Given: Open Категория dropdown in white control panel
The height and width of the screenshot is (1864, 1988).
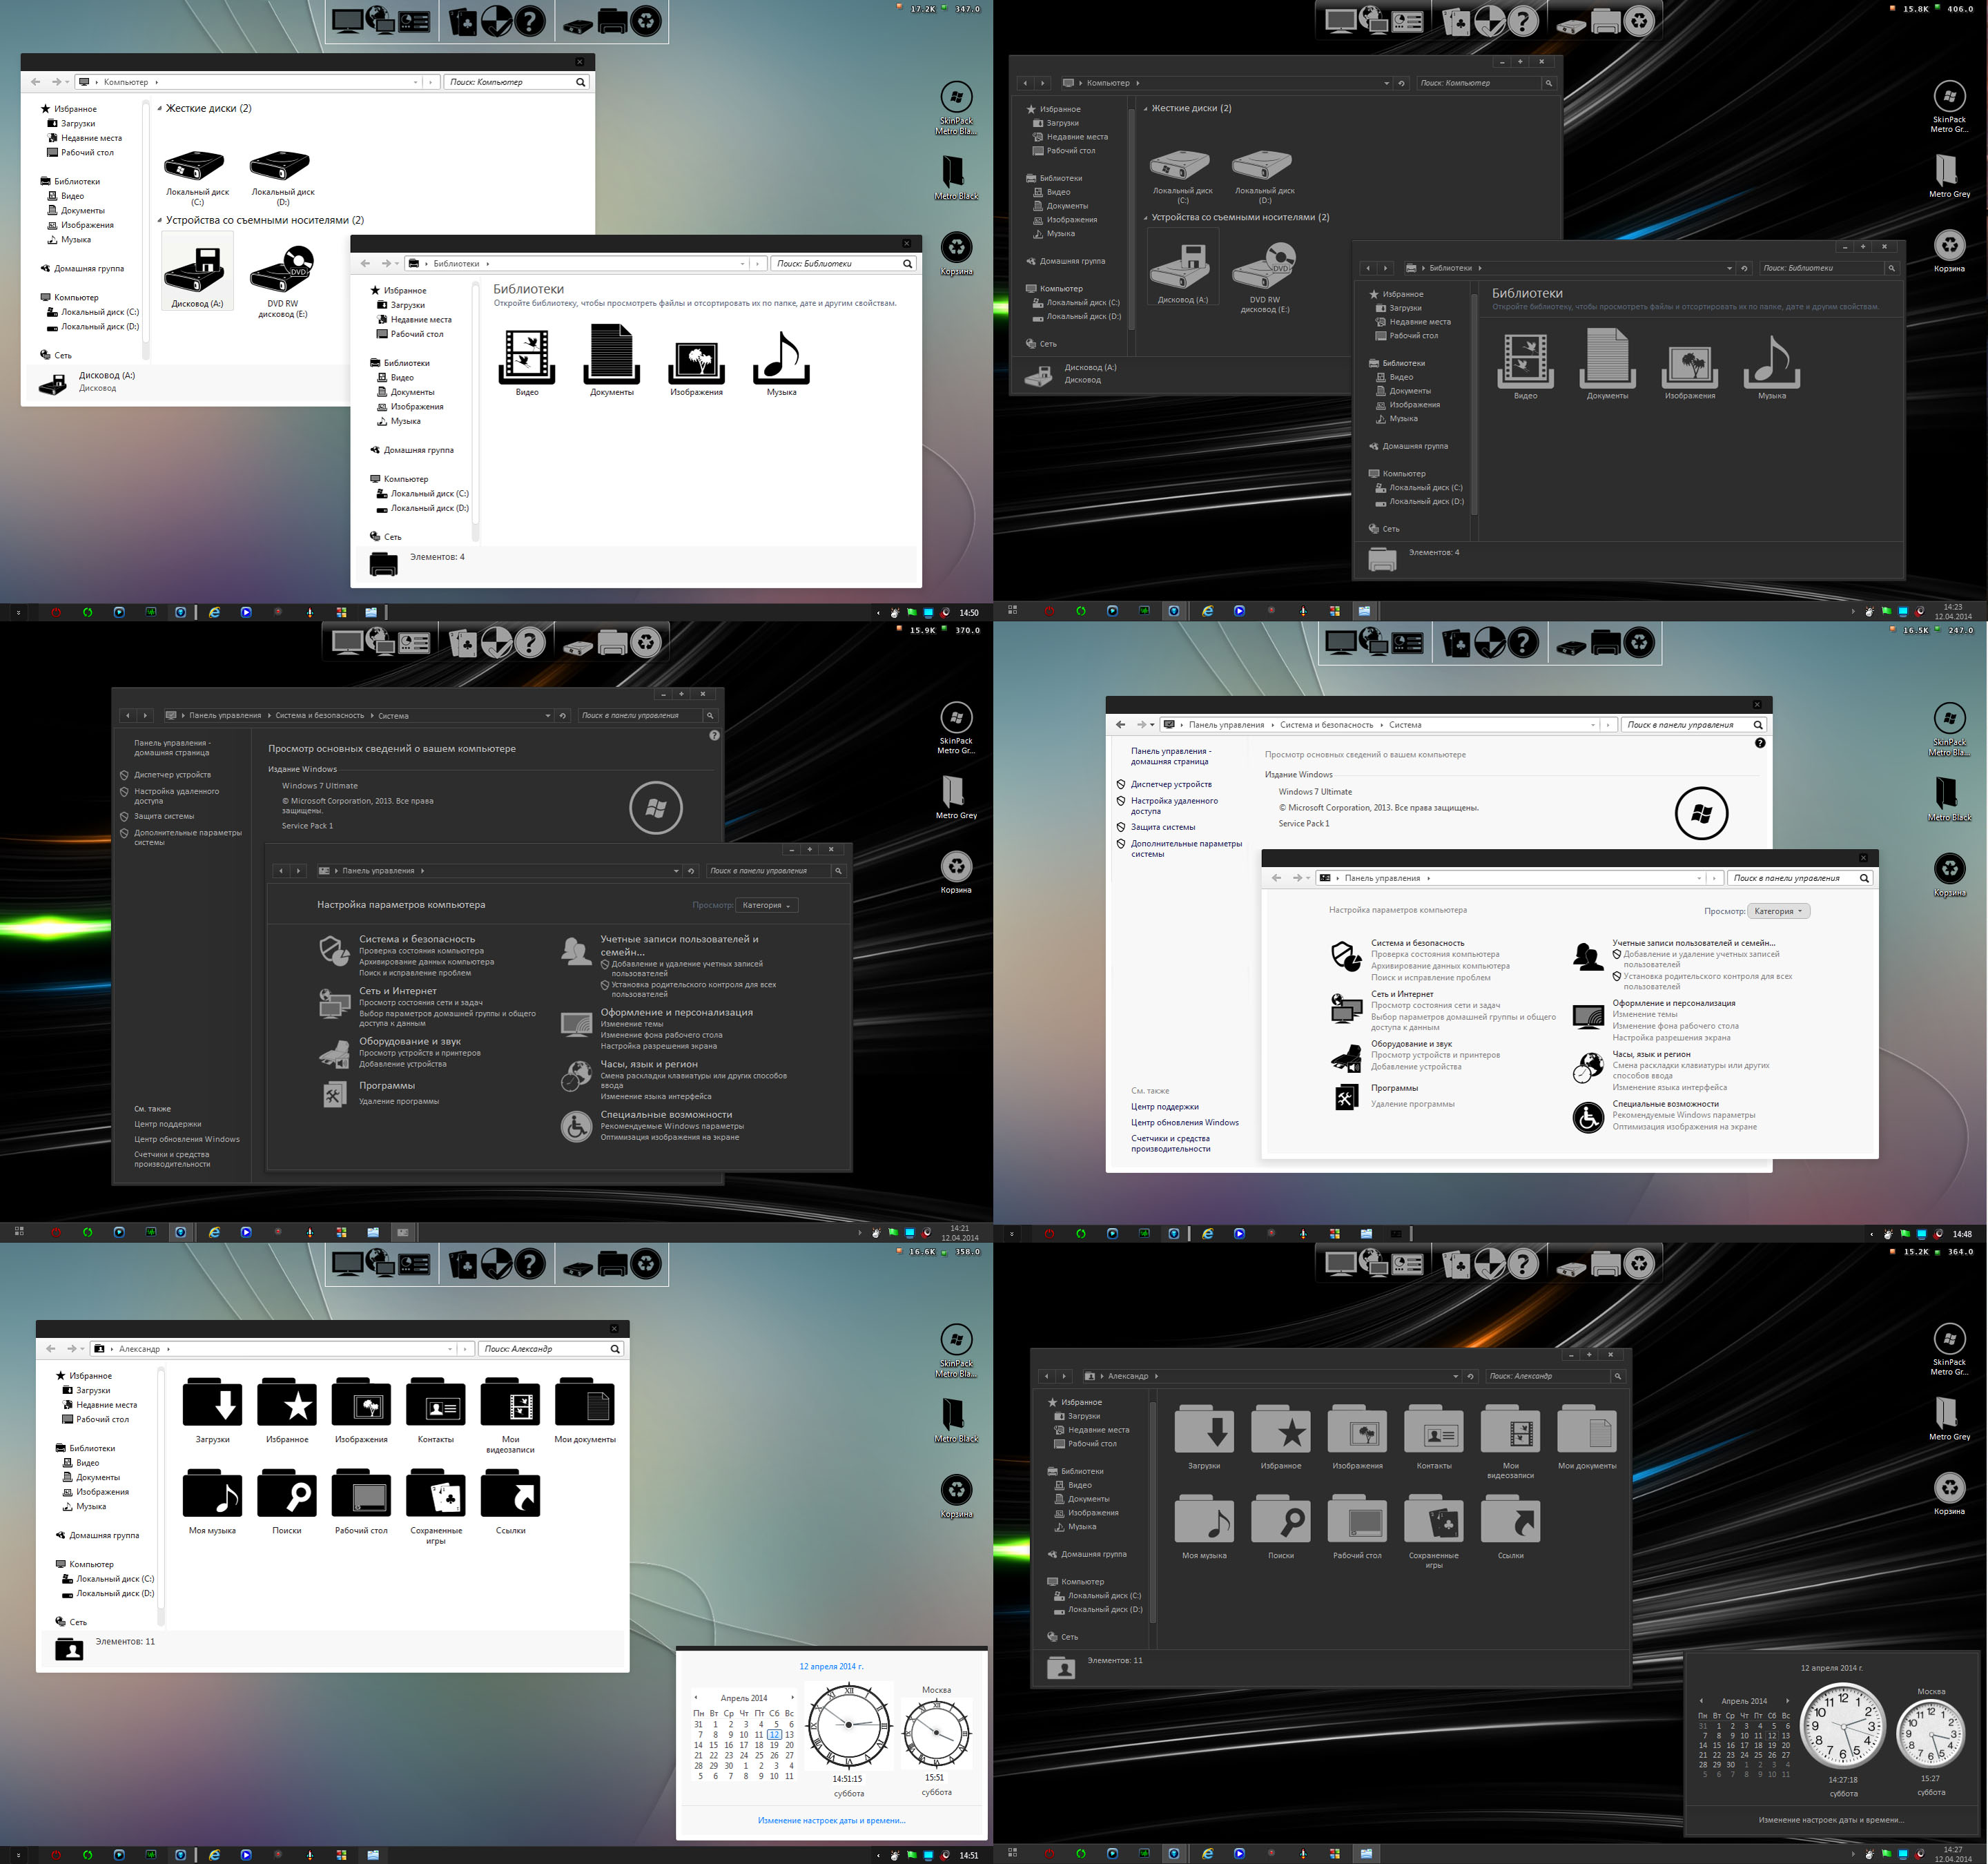Looking at the screenshot, I should click(x=1778, y=911).
